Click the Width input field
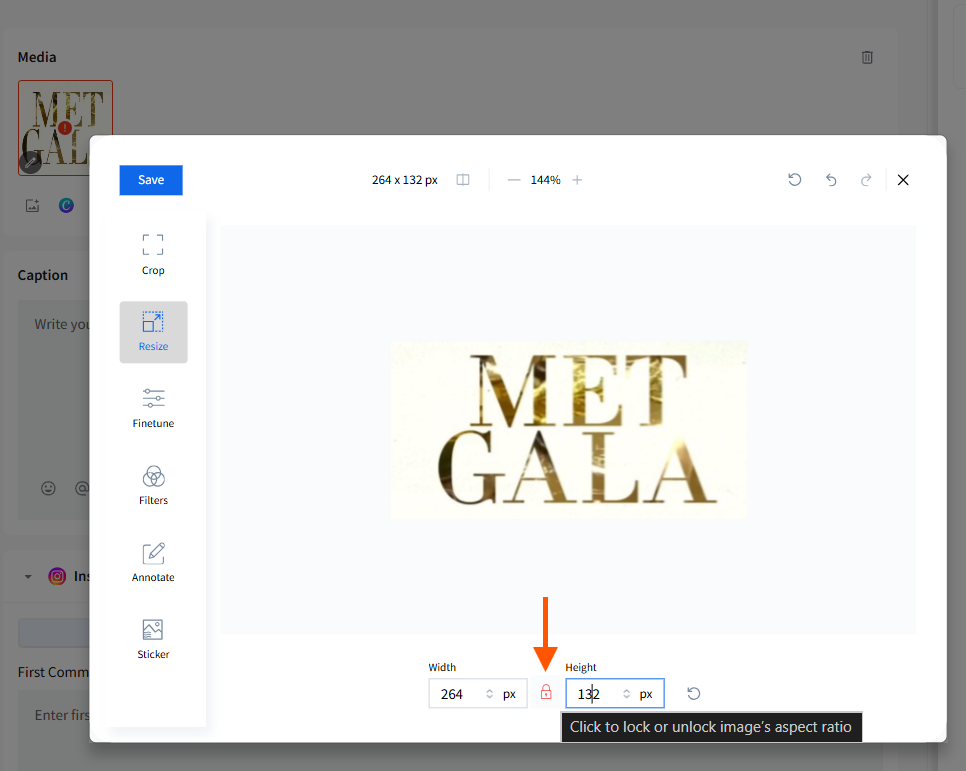Viewport: 966px width, 771px height. click(x=477, y=694)
